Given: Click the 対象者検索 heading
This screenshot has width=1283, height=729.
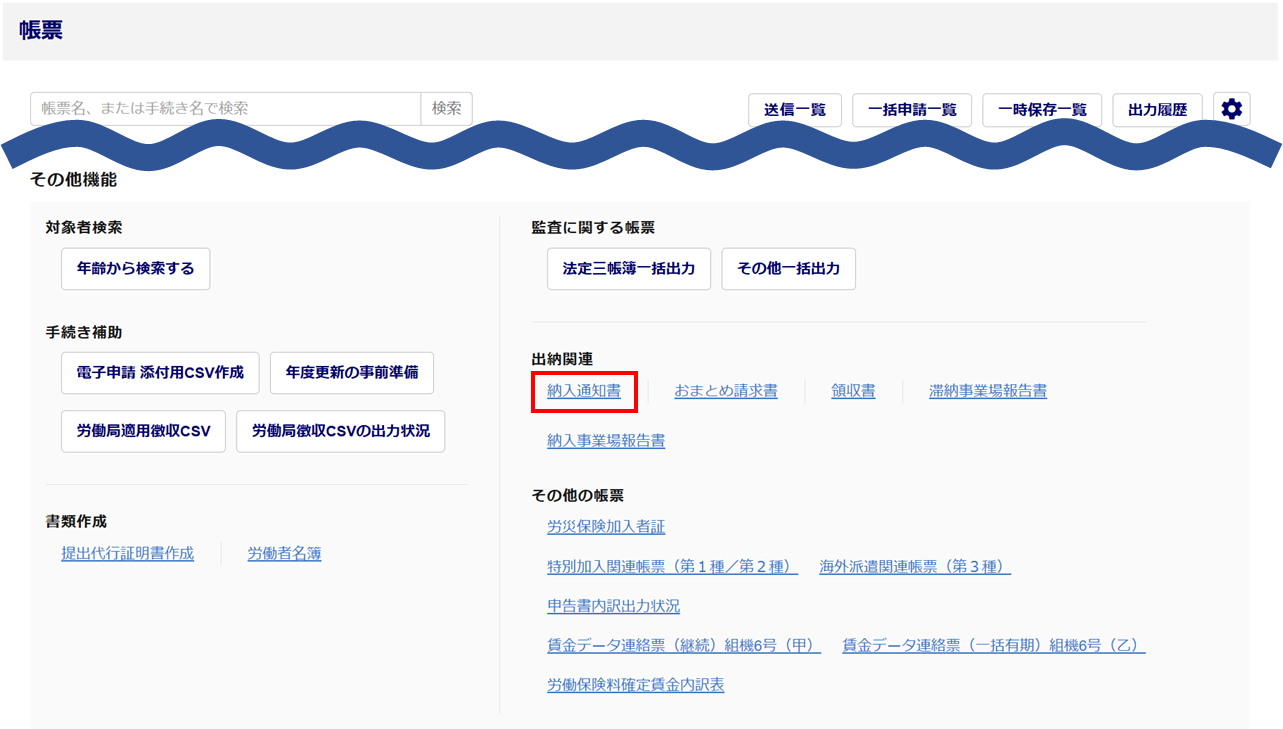Looking at the screenshot, I should (x=84, y=228).
